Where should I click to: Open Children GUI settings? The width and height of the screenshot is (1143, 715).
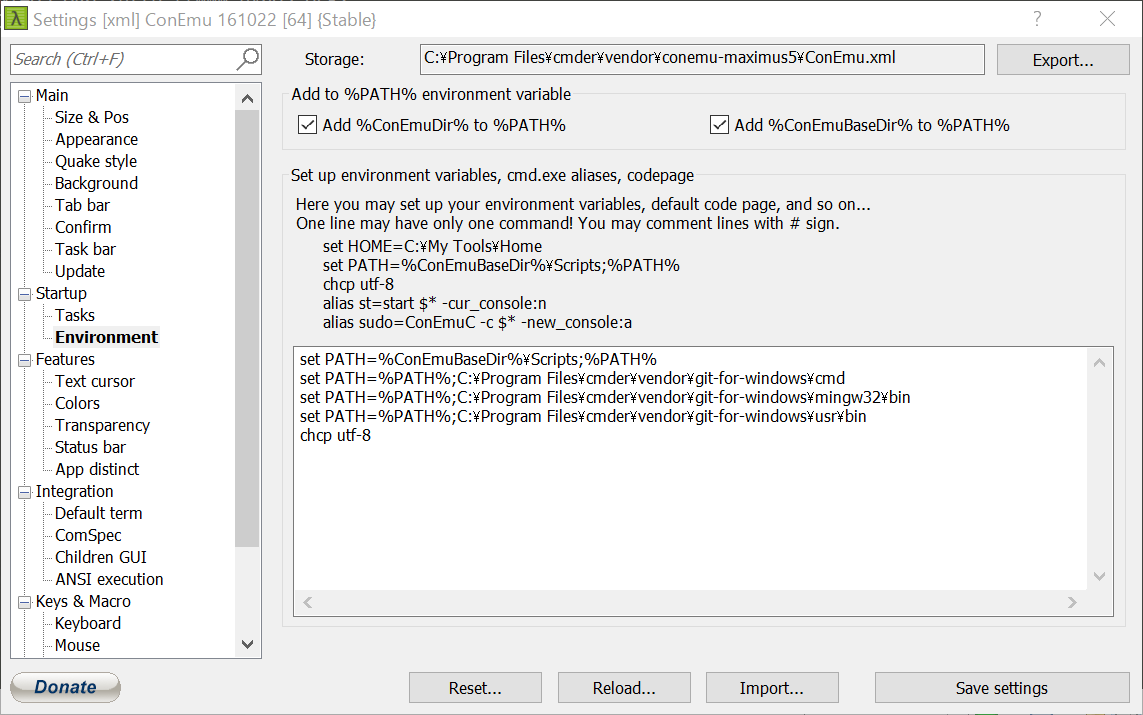click(101, 557)
